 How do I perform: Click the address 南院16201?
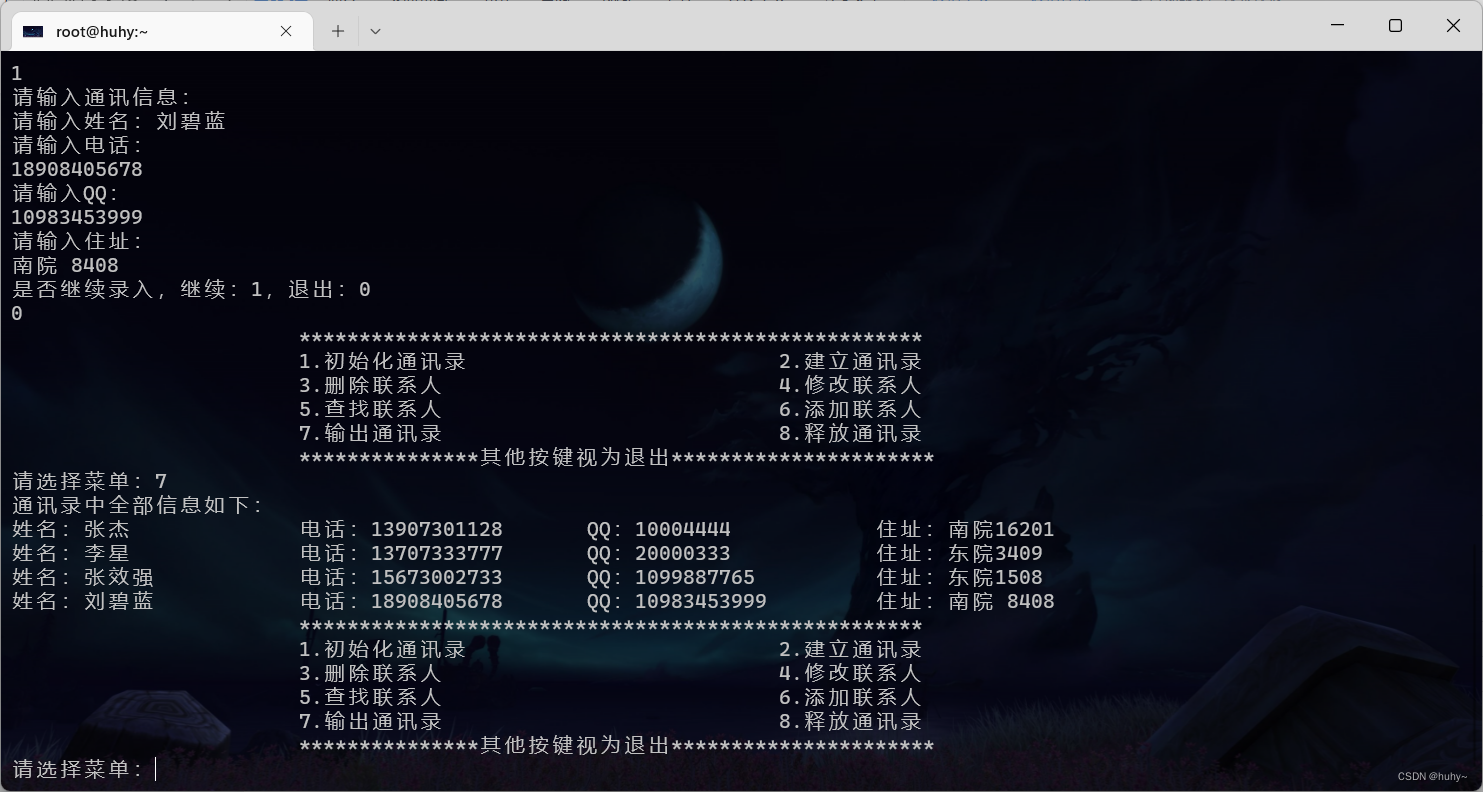[x=1001, y=529]
